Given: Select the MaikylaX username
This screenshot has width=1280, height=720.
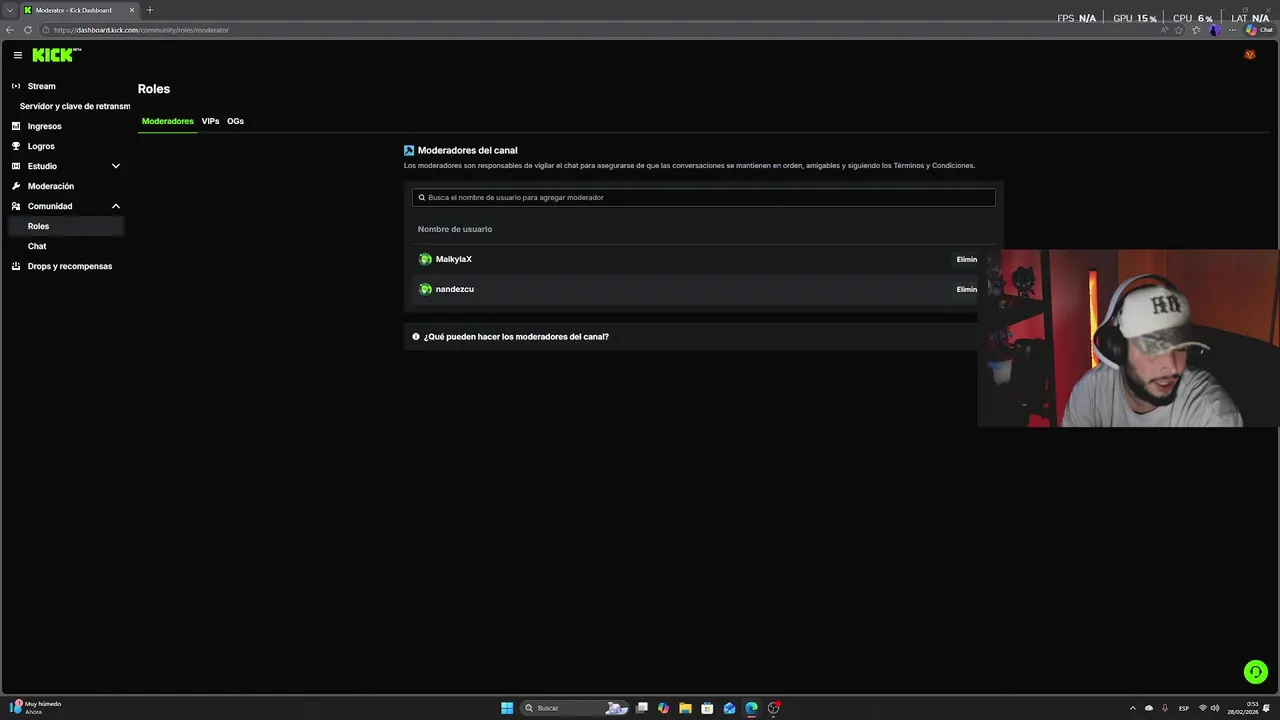Looking at the screenshot, I should coord(454,259).
